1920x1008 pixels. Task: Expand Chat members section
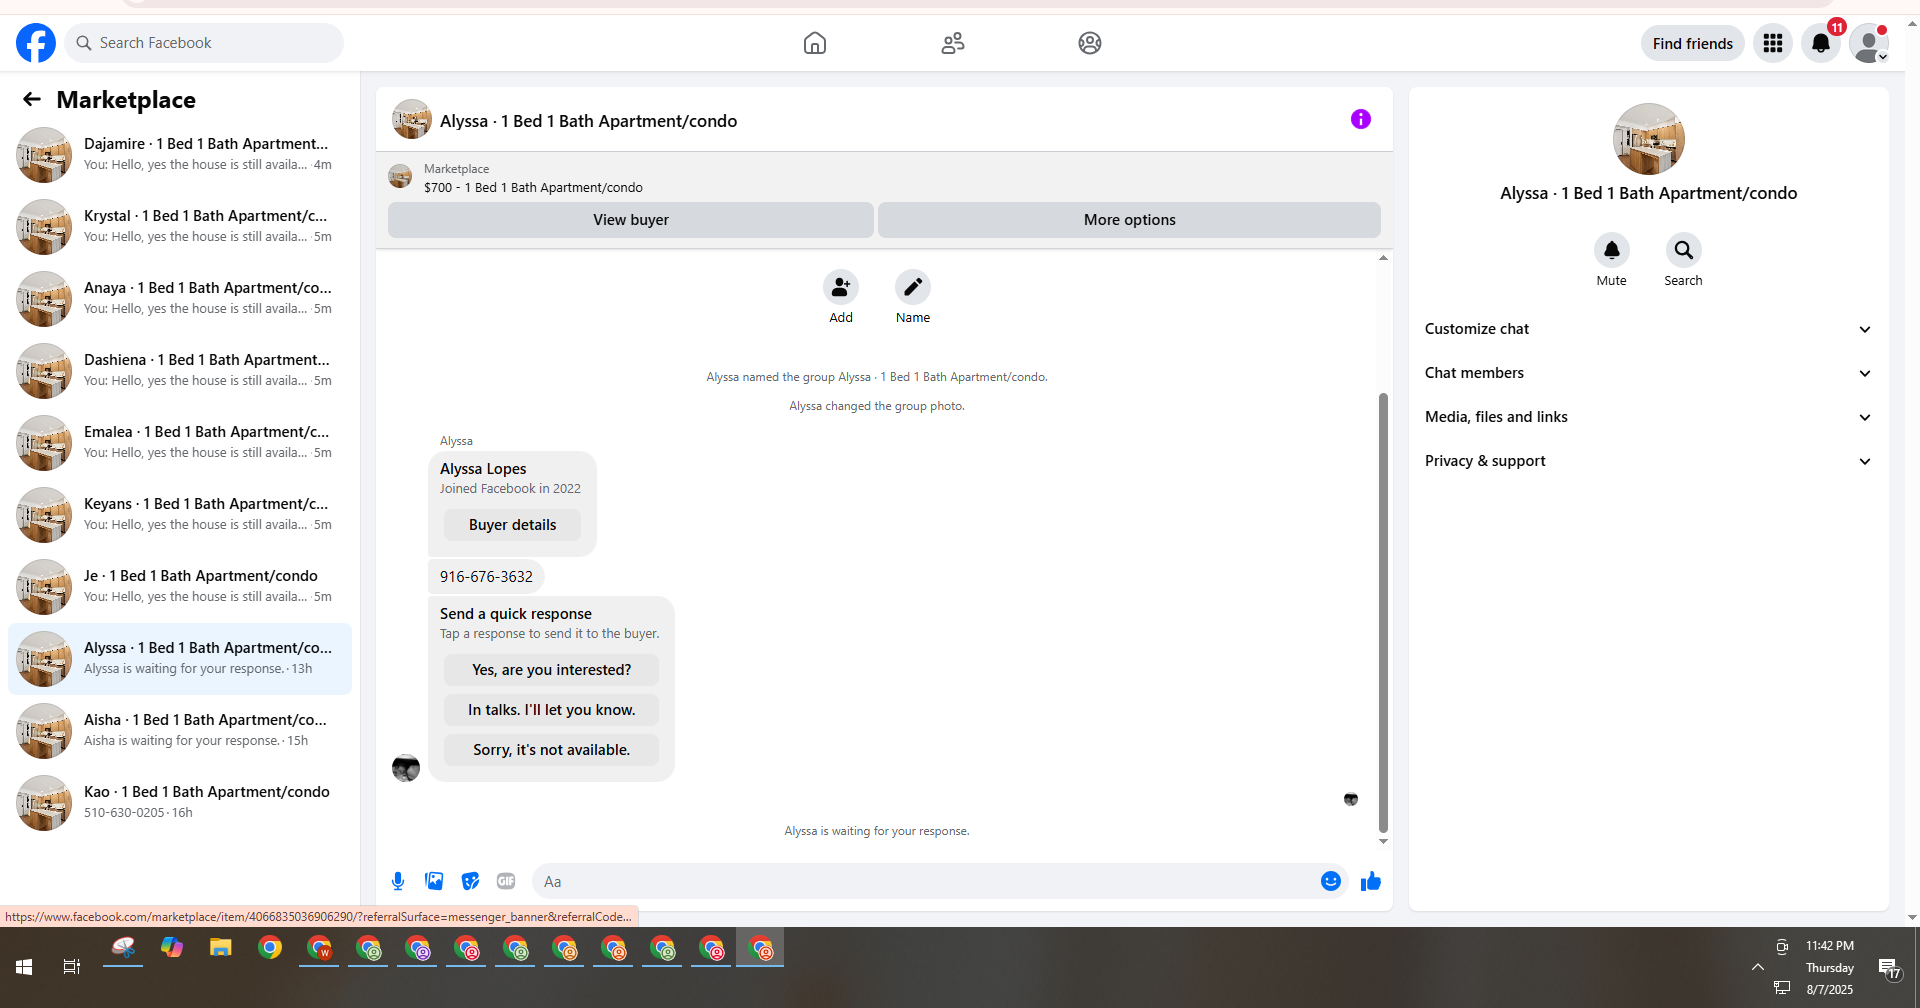[x=1648, y=373]
